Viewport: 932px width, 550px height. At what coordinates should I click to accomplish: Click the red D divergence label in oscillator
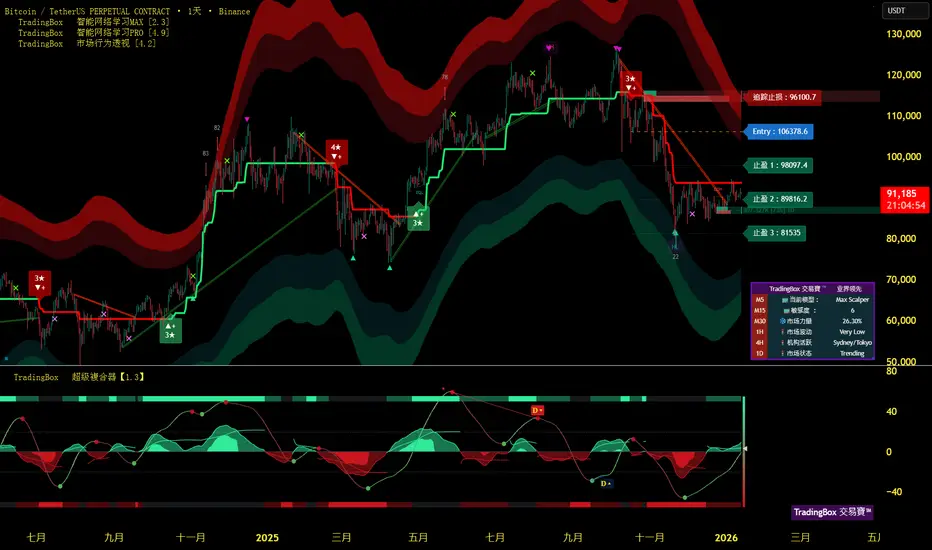[537, 410]
